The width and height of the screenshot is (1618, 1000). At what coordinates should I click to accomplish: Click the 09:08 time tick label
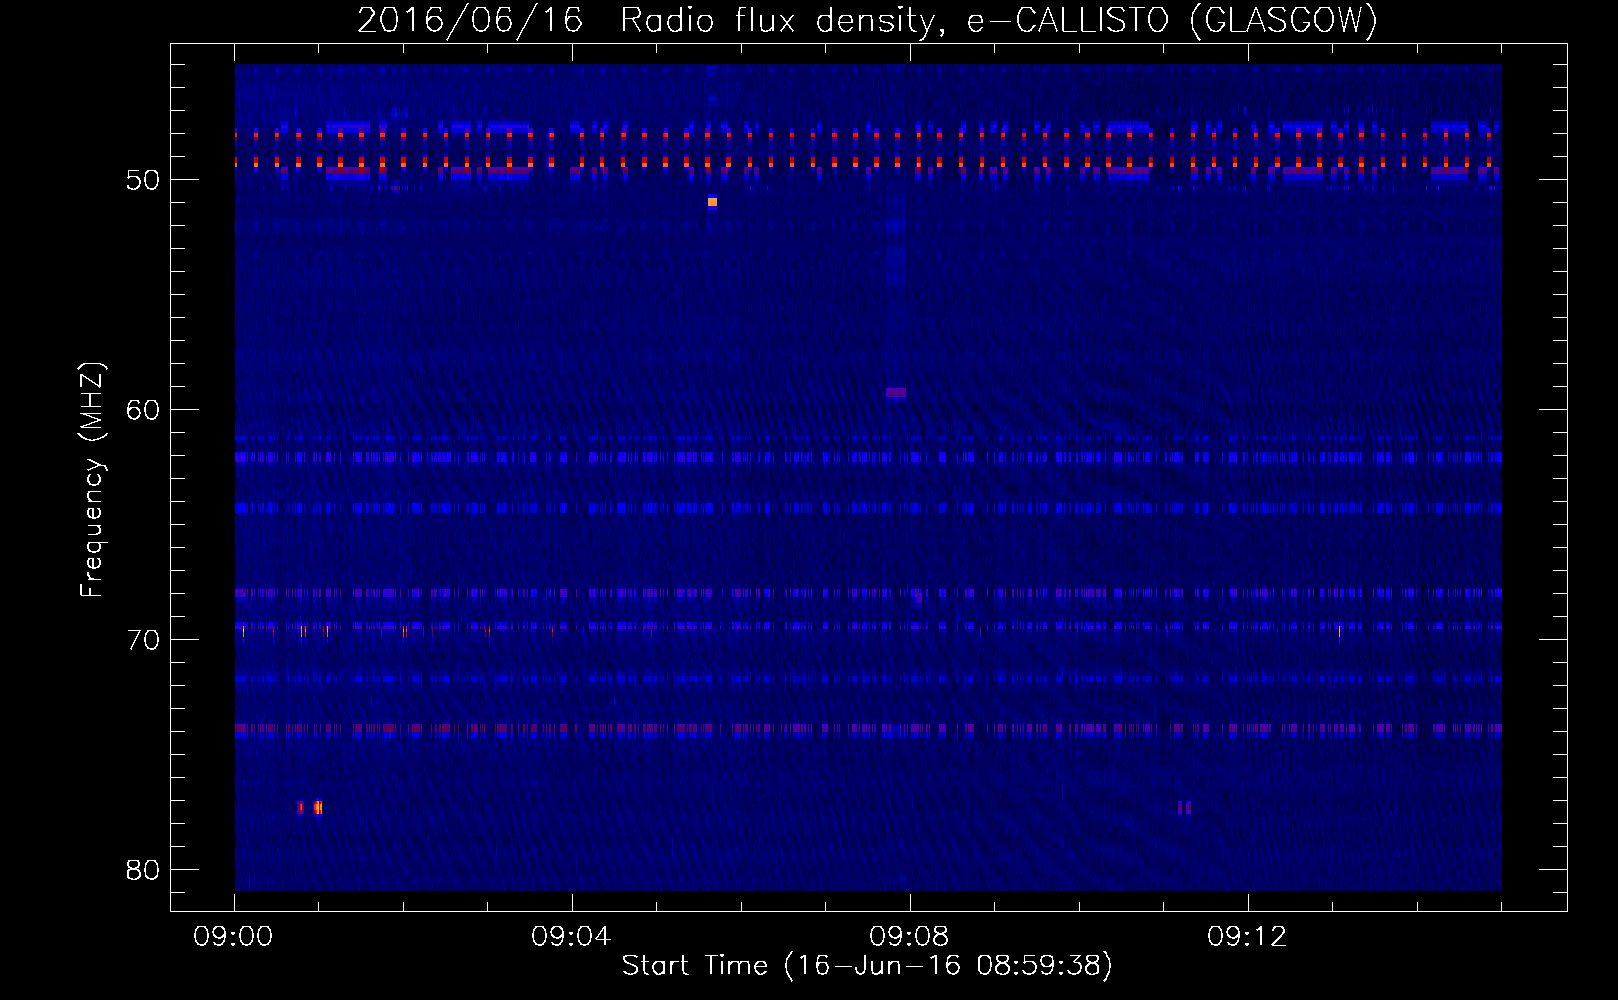click(x=909, y=937)
